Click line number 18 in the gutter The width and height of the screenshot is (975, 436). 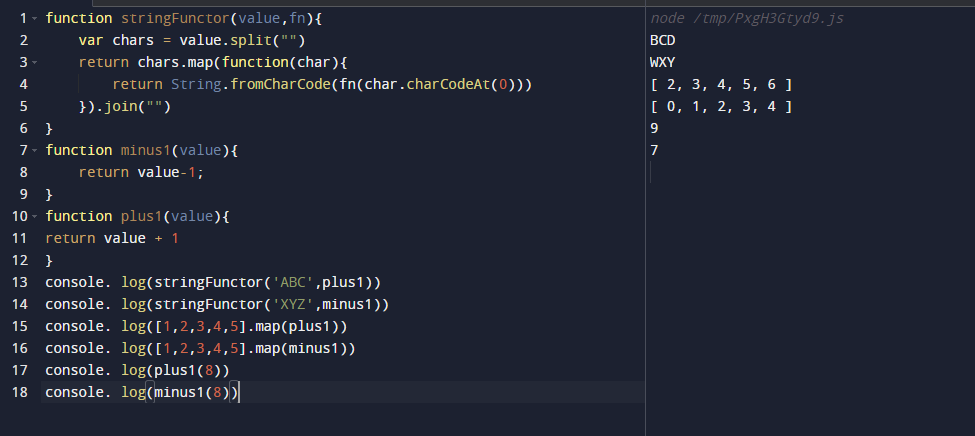[x=20, y=392]
